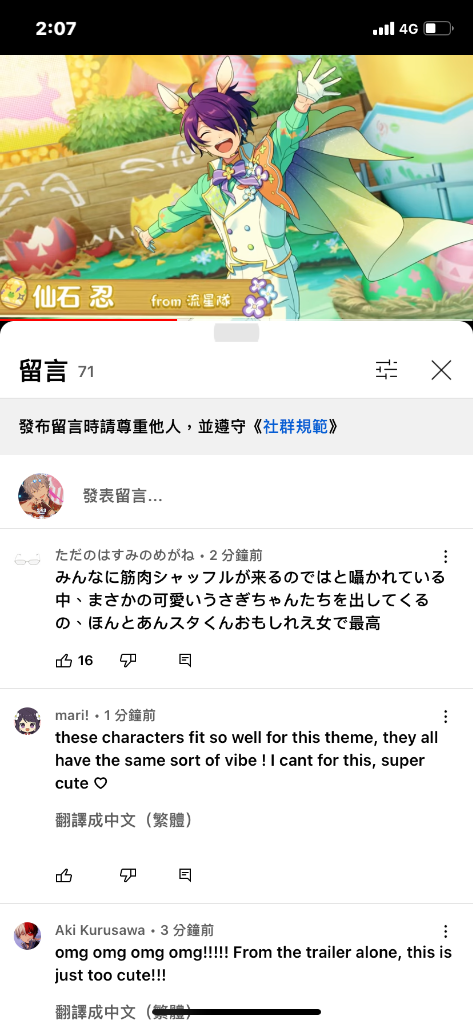Screen dimensions: 474x1024
Task: Tap the comments sheet drag handle
Action: pyautogui.click(x=236, y=332)
